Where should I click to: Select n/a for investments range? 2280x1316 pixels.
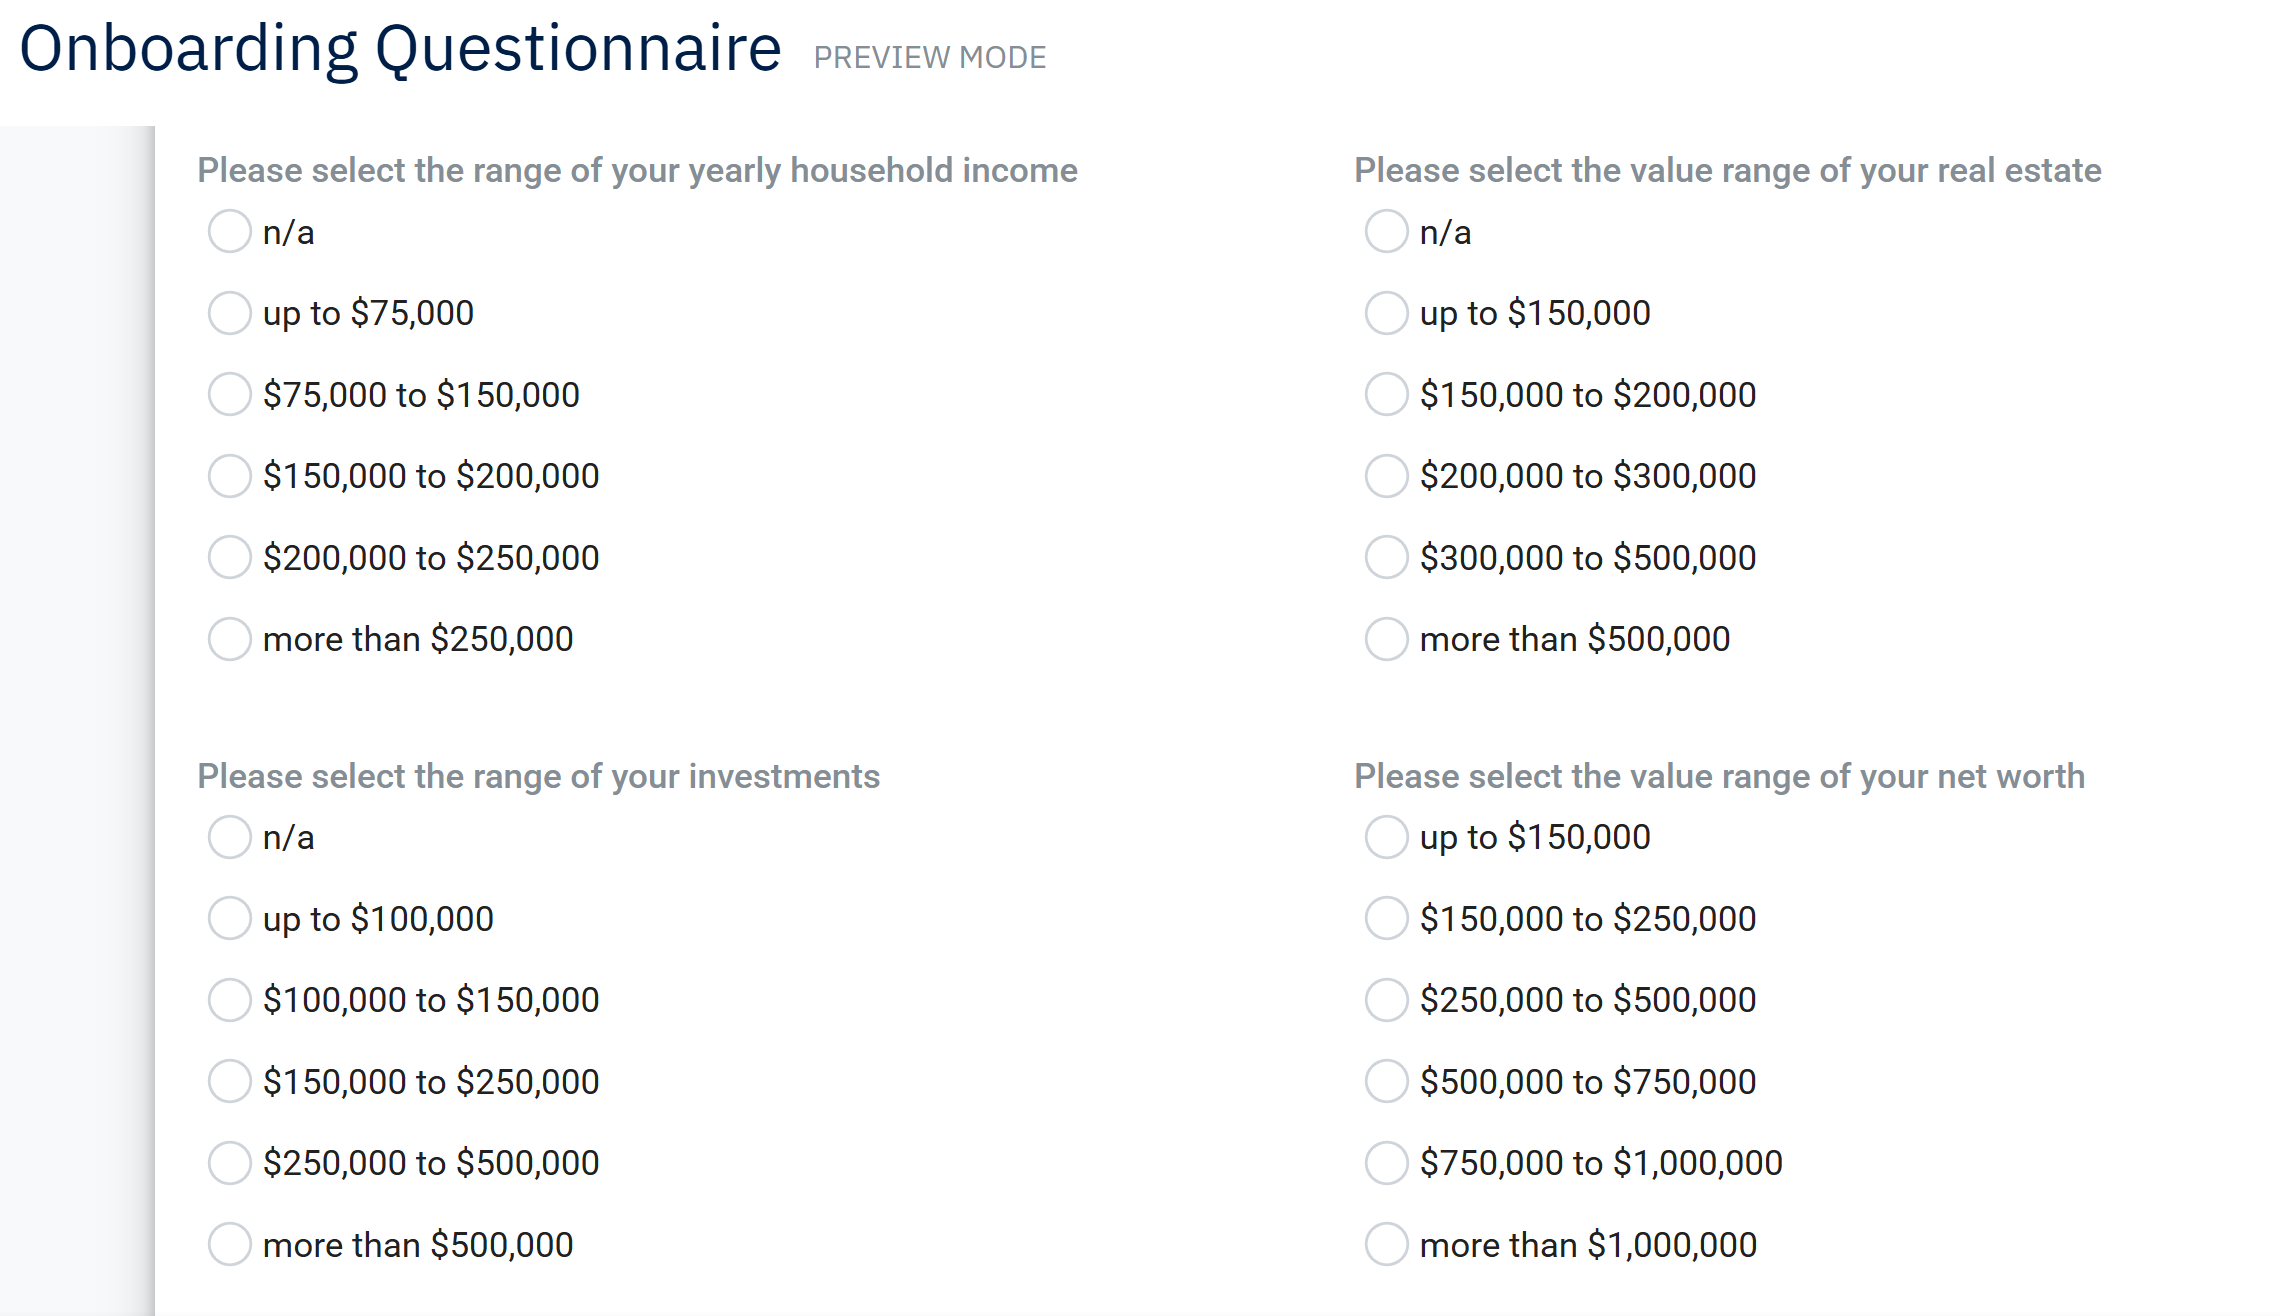click(x=229, y=837)
